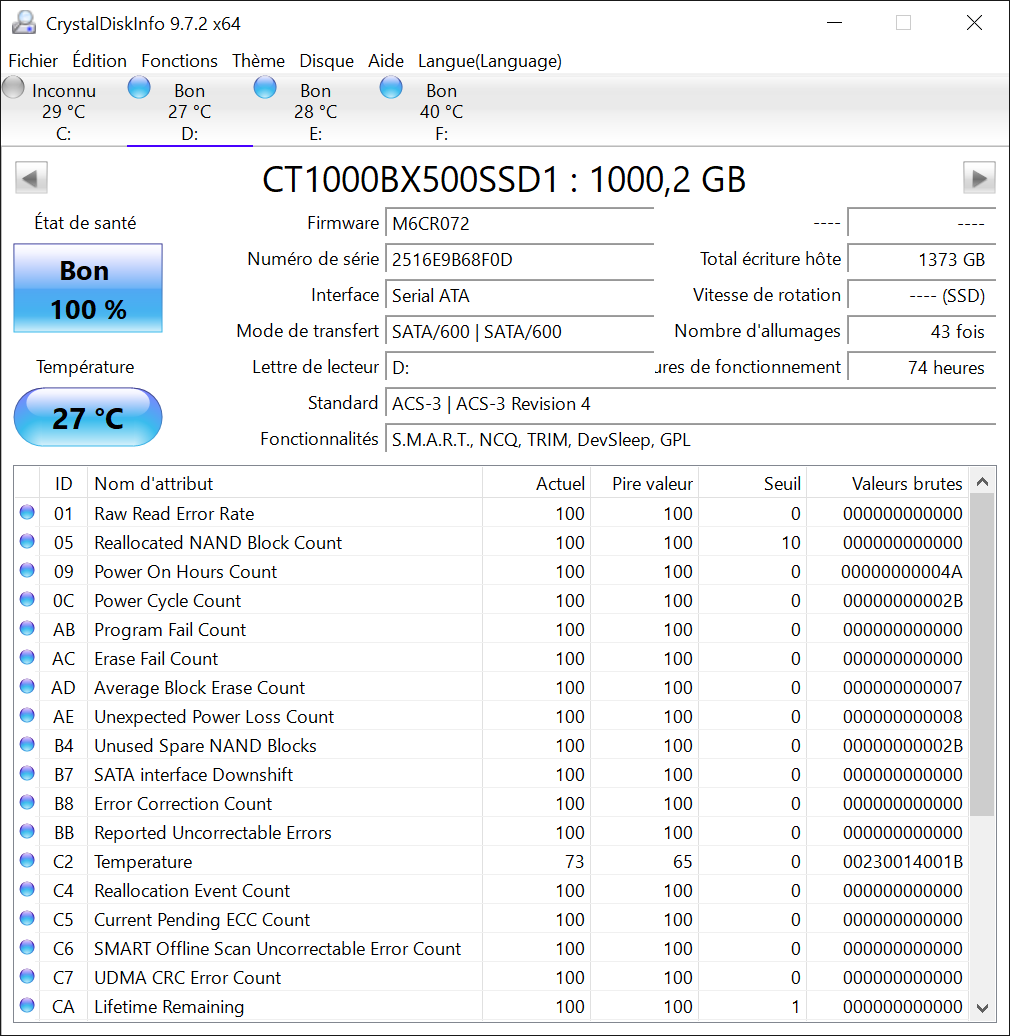This screenshot has height=1036, width=1010.
Task: Click the Nom d'attribut column header
Action: pyautogui.click(x=285, y=483)
